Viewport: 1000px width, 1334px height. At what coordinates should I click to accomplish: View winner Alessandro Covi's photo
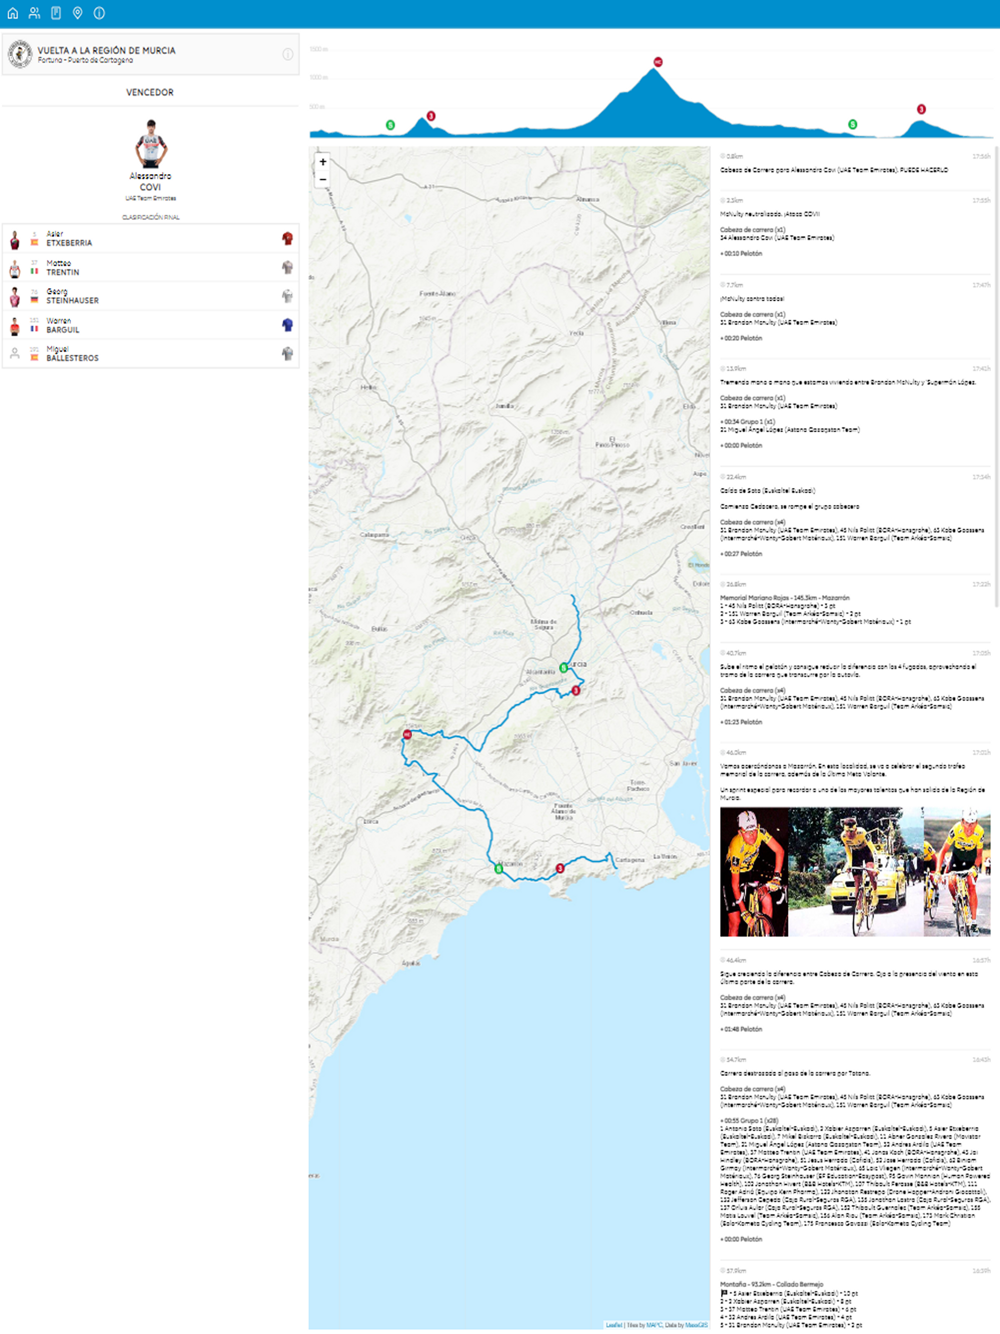(x=150, y=144)
